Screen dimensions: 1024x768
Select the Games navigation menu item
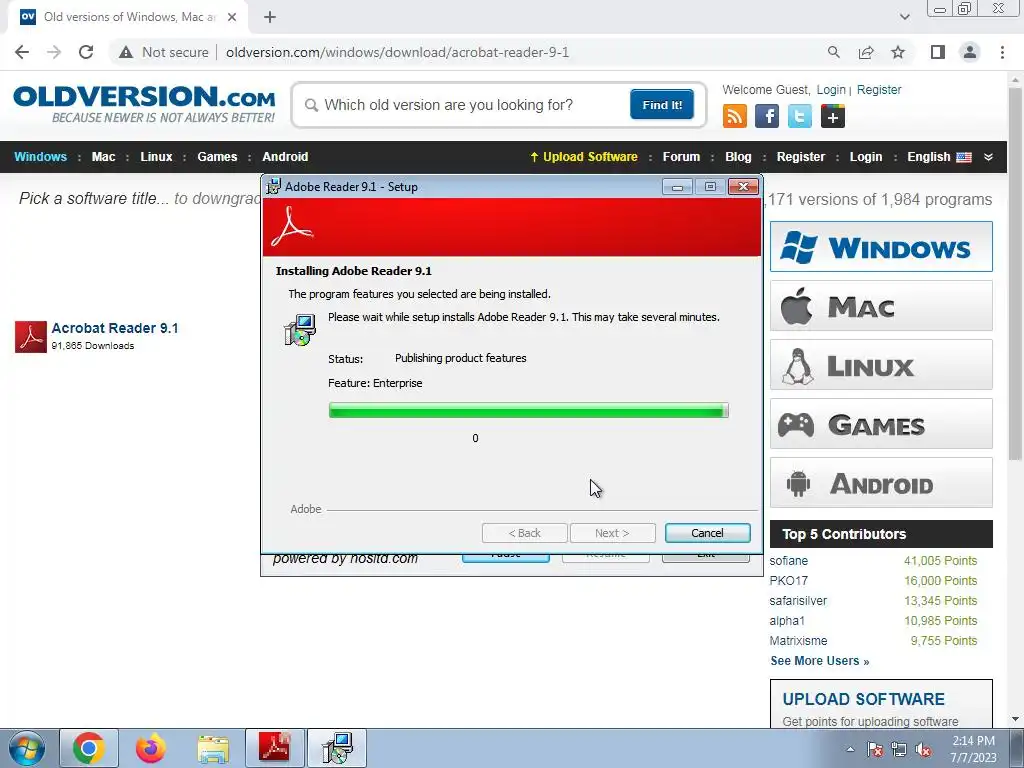(217, 157)
